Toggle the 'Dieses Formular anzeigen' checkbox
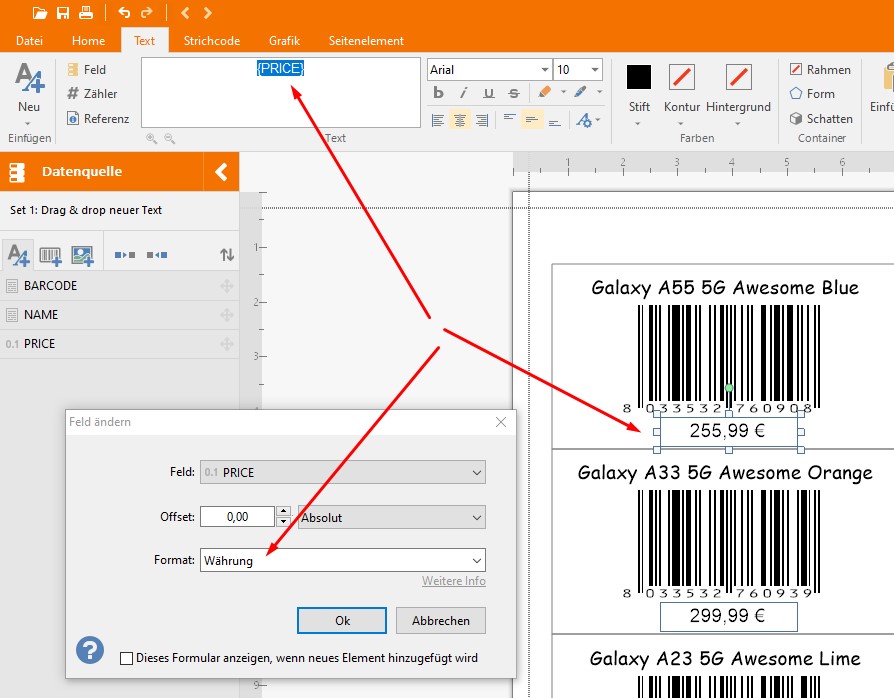Screen dimensions: 894x698 click(126, 658)
